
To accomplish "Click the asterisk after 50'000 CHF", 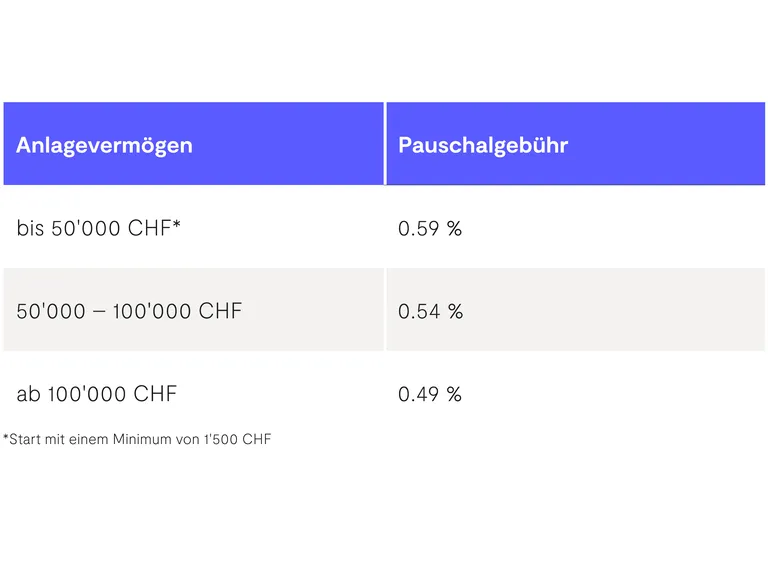I will (177, 225).
